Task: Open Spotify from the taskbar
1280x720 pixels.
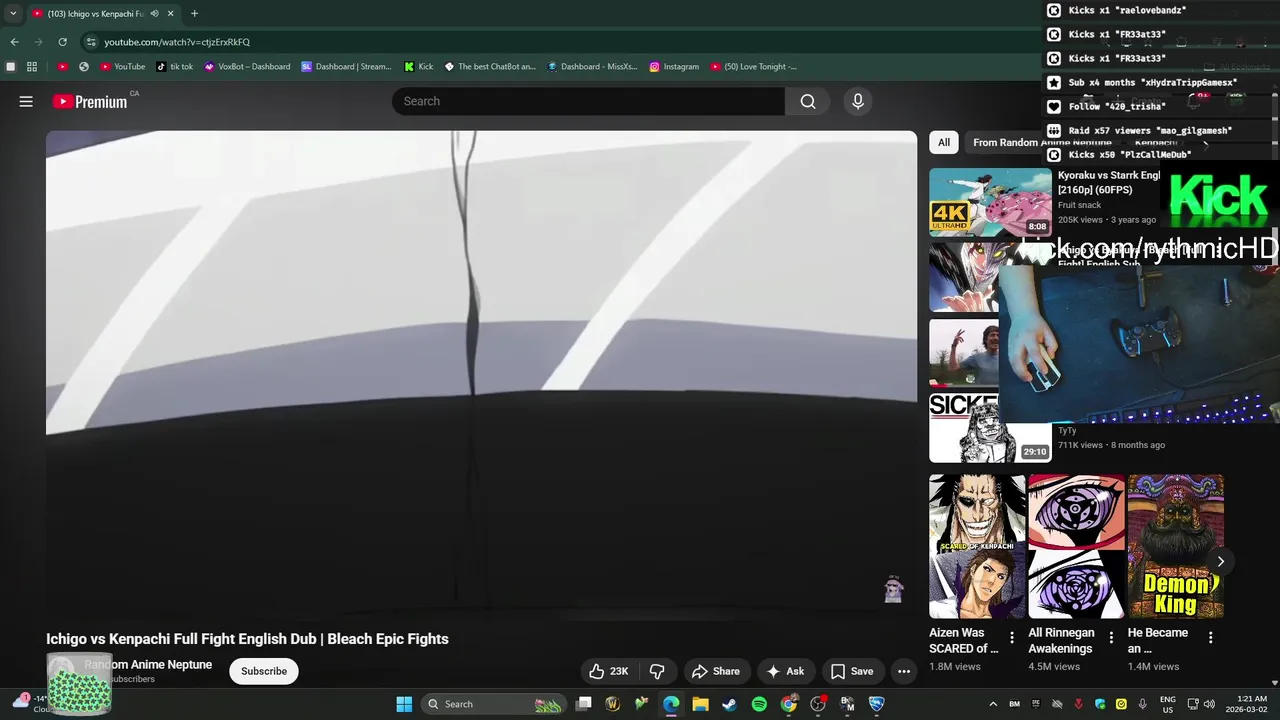Action: [x=759, y=704]
